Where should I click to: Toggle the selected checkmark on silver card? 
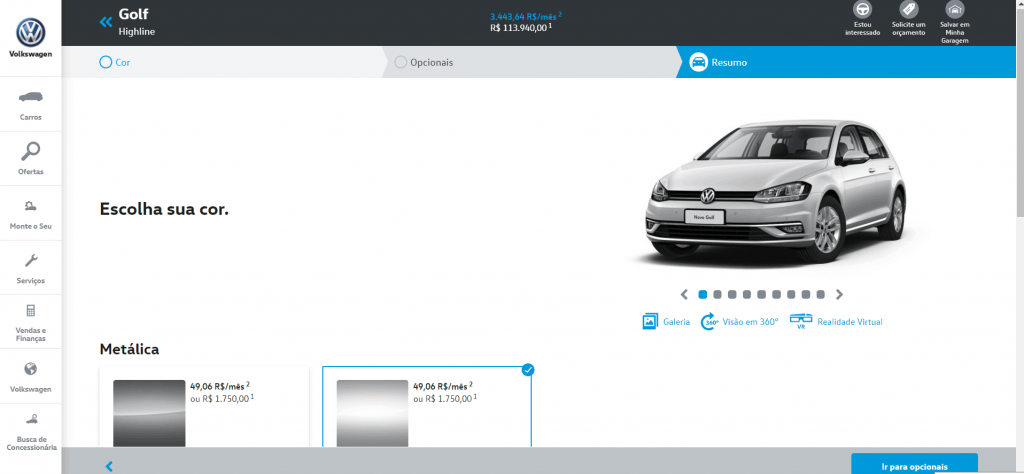pyautogui.click(x=528, y=370)
